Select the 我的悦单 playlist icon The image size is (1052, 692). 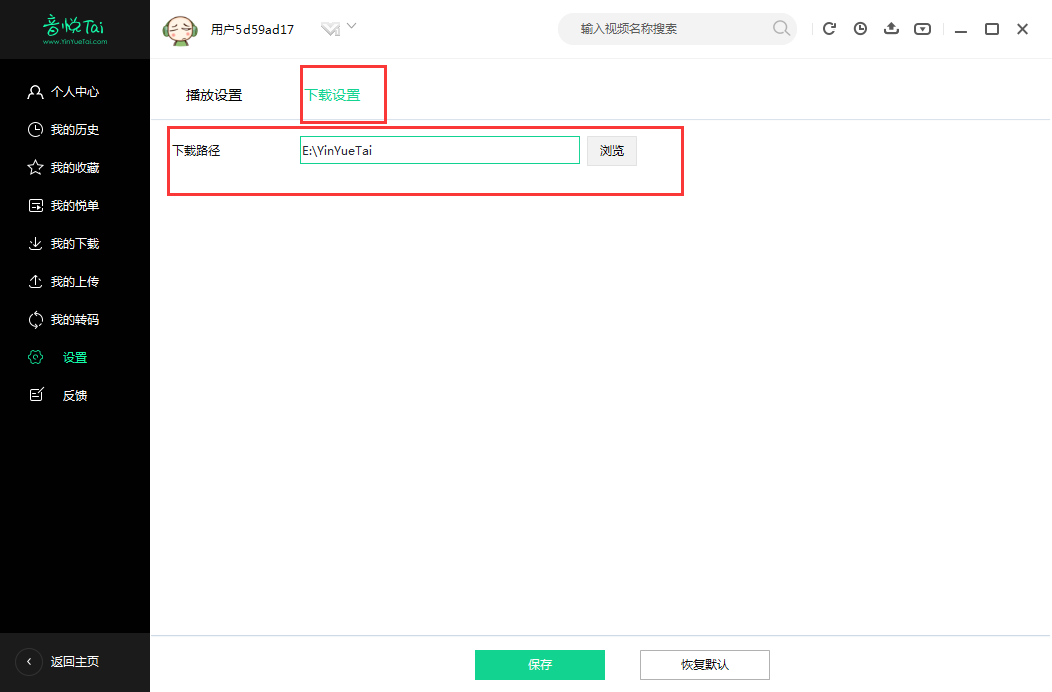pyautogui.click(x=33, y=205)
